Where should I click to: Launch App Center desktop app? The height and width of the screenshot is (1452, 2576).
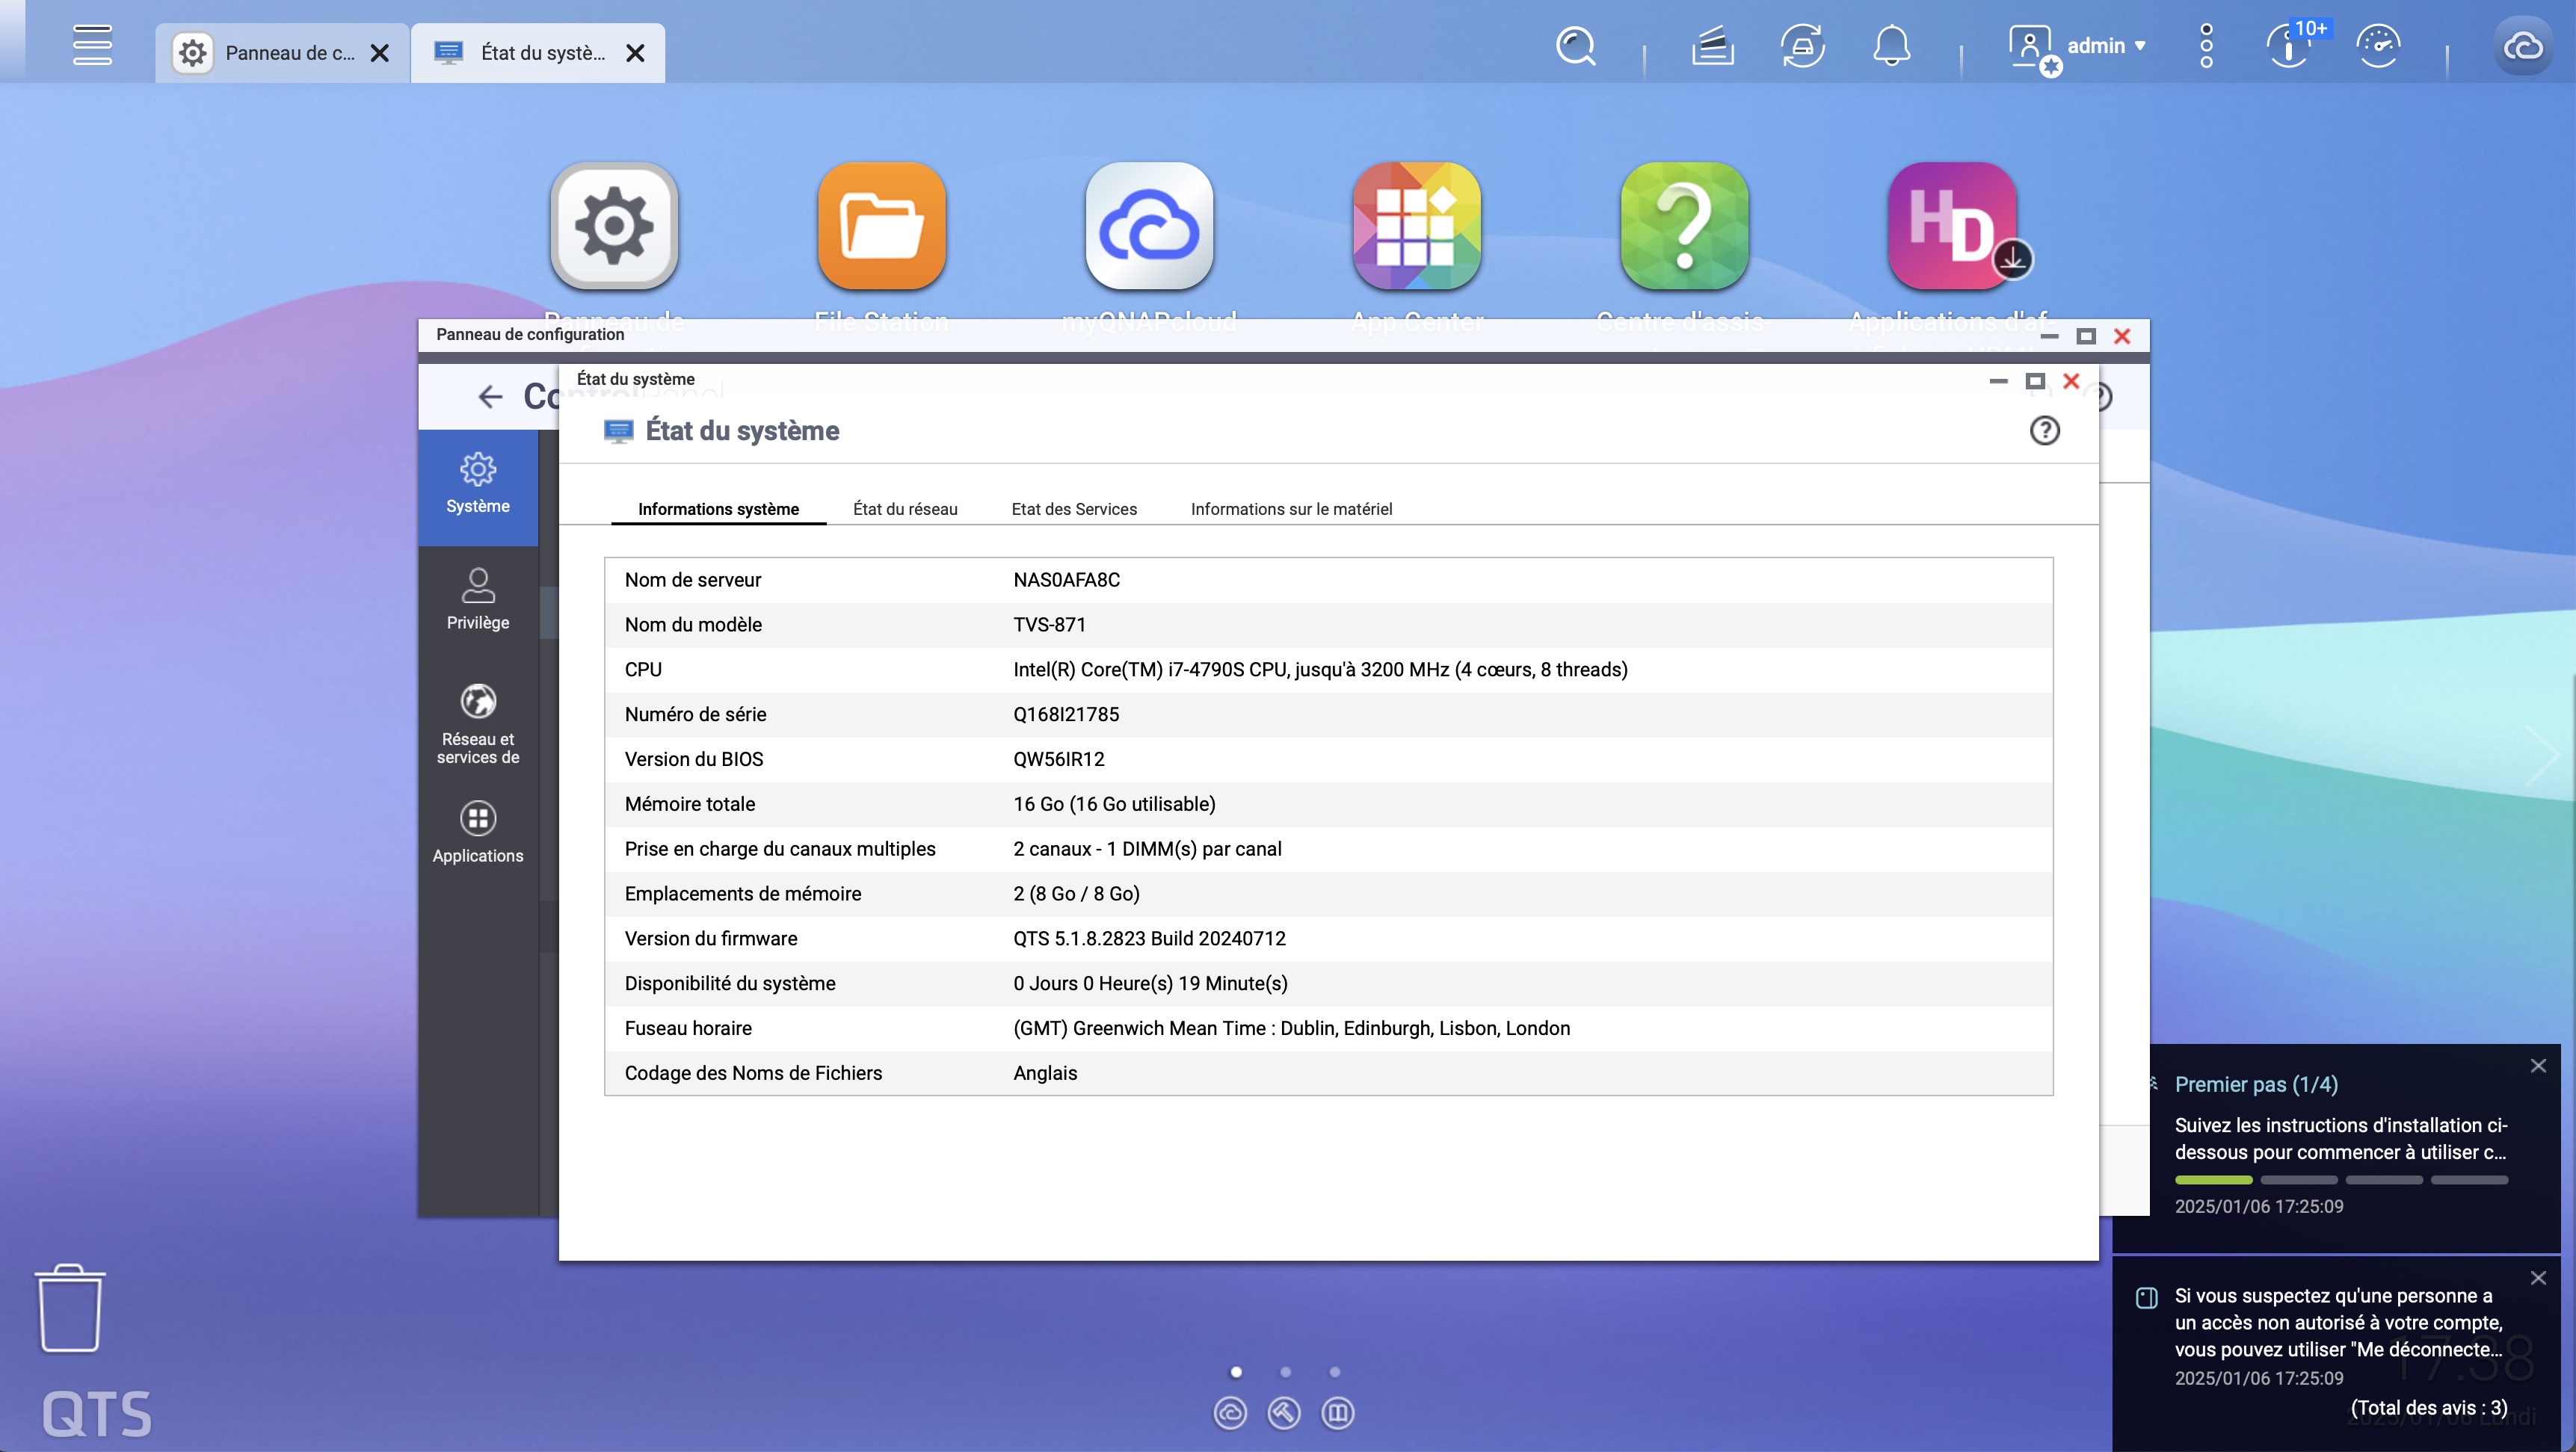pyautogui.click(x=1416, y=227)
